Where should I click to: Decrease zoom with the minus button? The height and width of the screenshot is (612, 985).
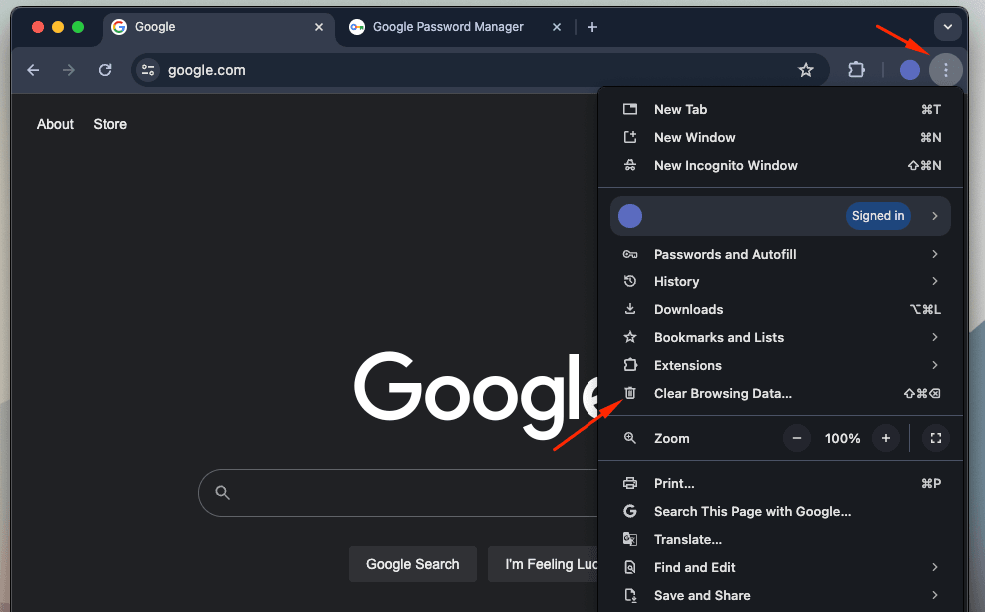797,438
